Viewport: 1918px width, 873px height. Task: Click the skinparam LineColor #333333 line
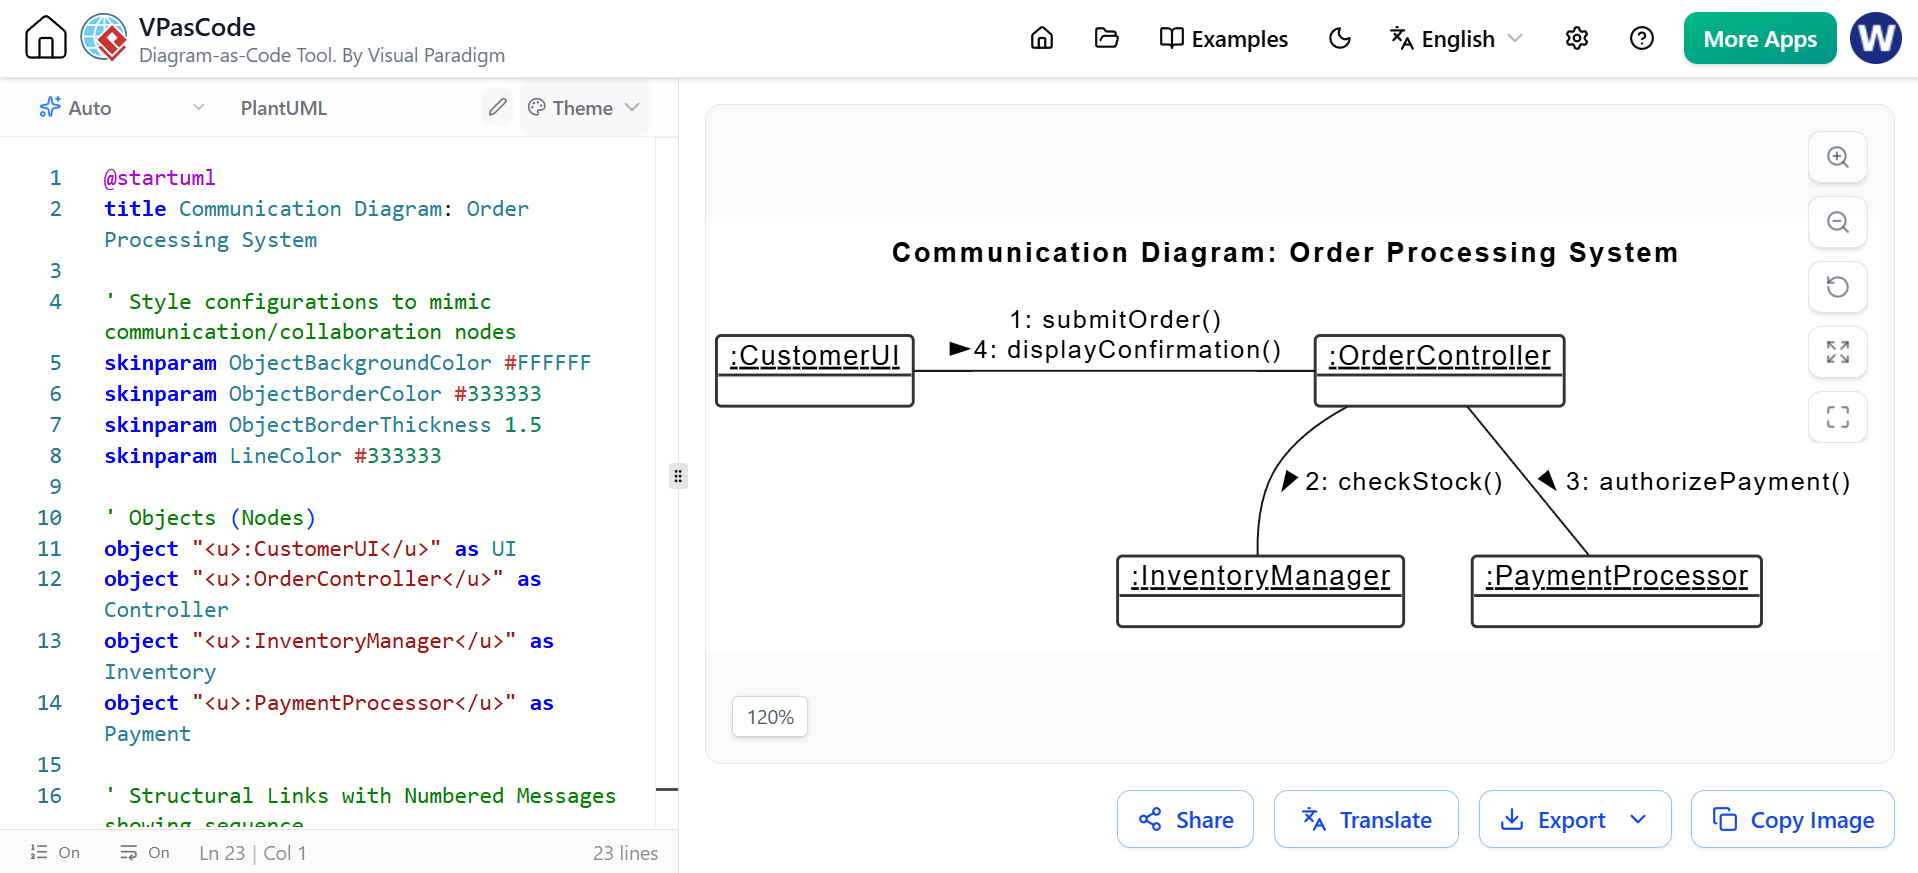[273, 456]
